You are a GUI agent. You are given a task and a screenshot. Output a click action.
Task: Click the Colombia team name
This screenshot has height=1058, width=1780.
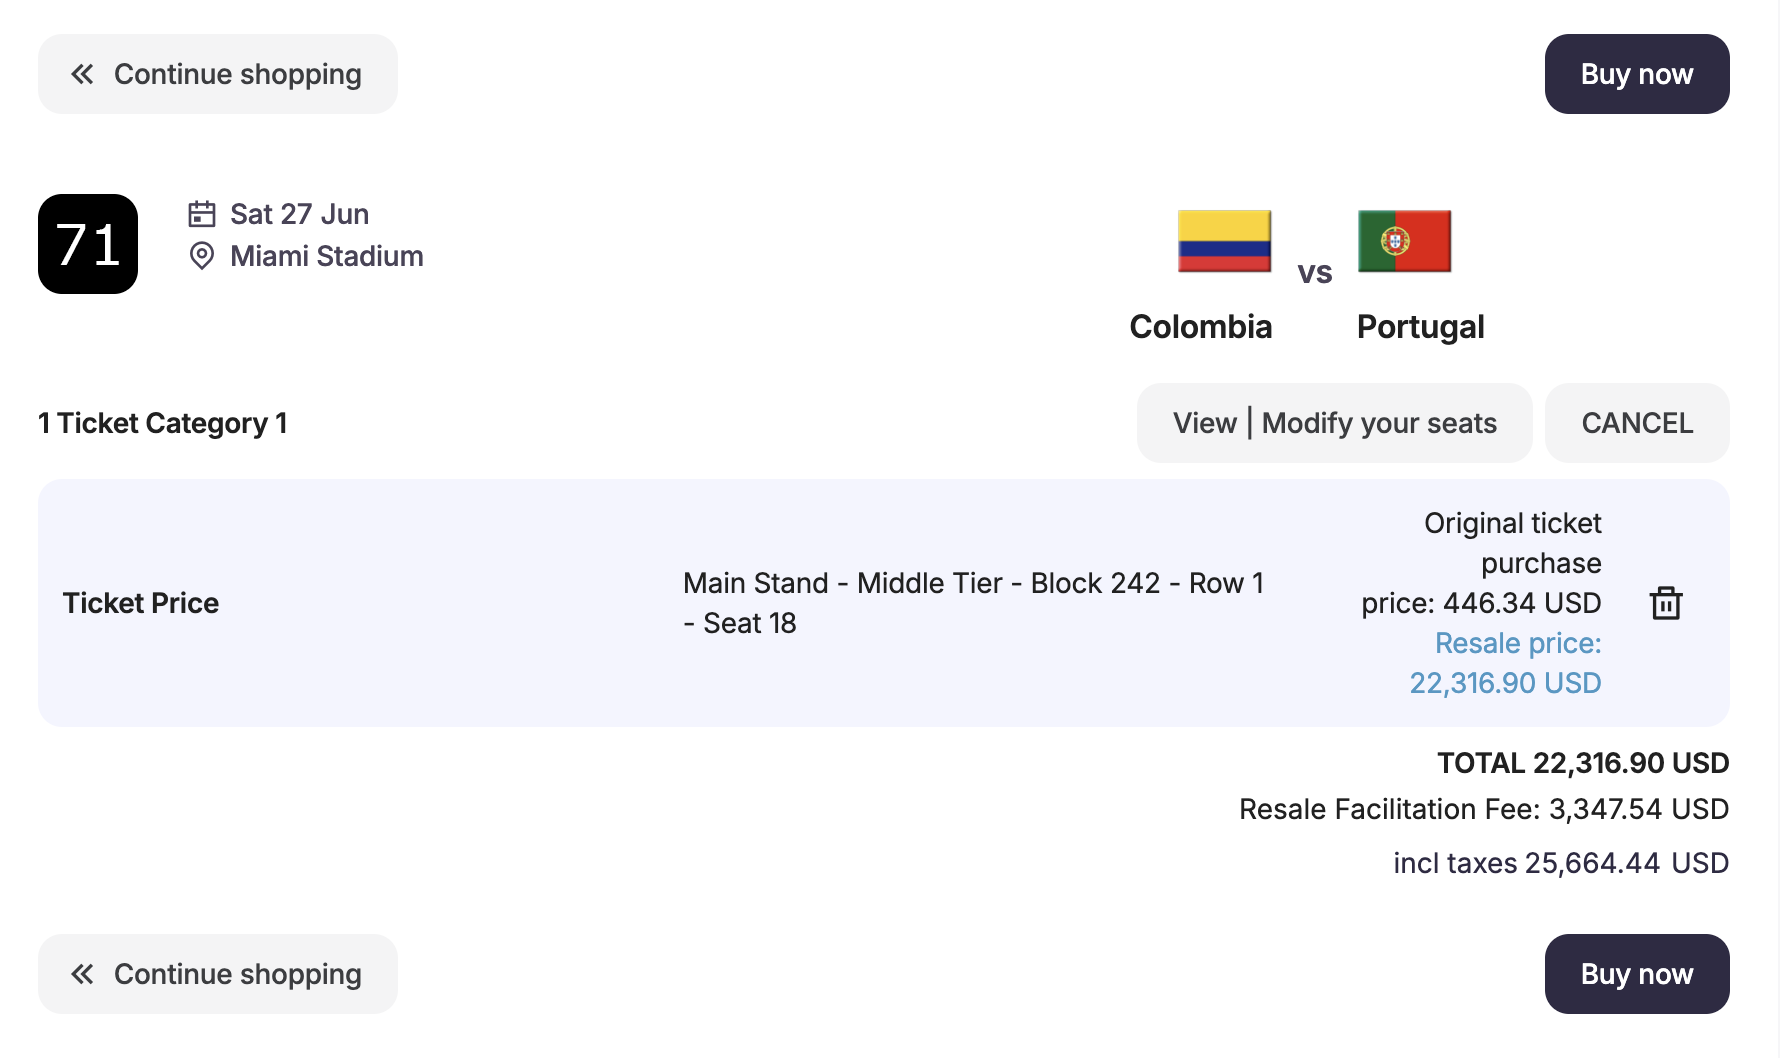[x=1200, y=327]
